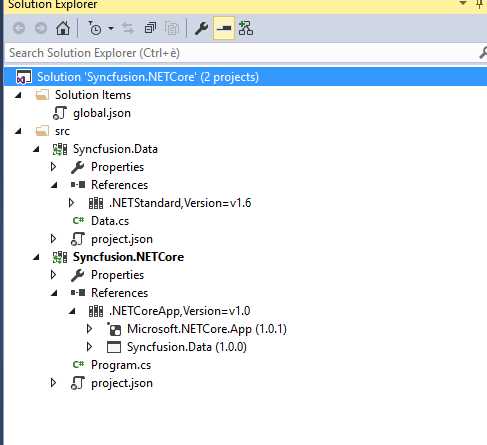487x445 pixels.
Task: Open Properties via the wrench toolbar icon
Action: [x=201, y=28]
